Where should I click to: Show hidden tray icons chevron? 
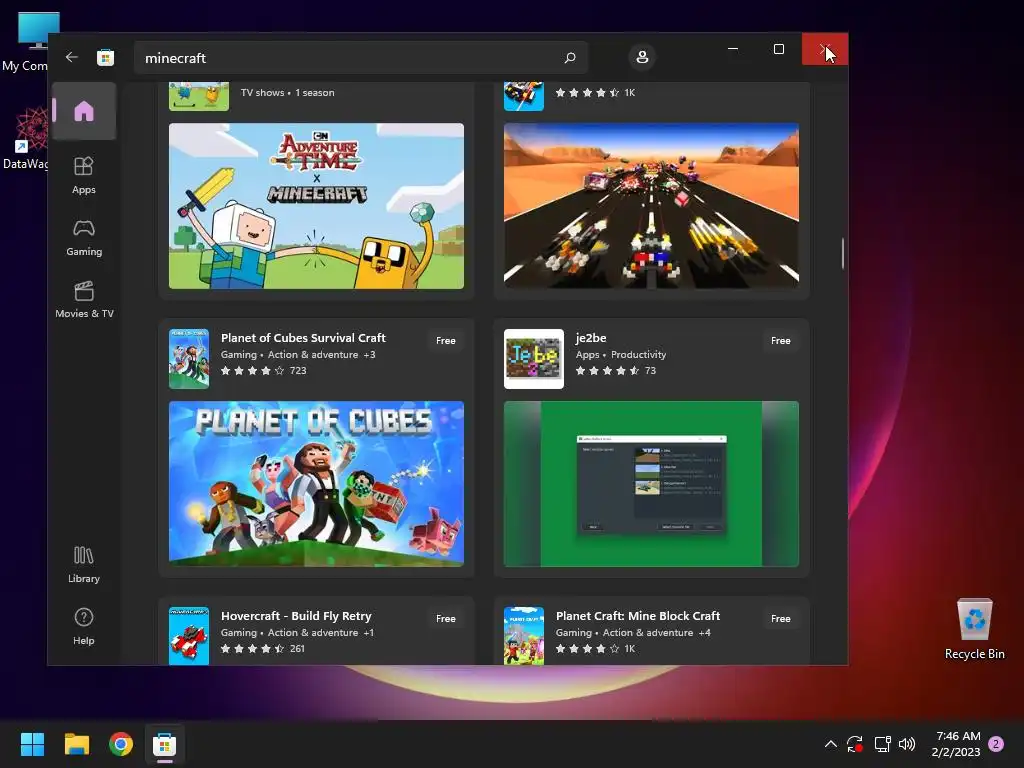click(831, 744)
